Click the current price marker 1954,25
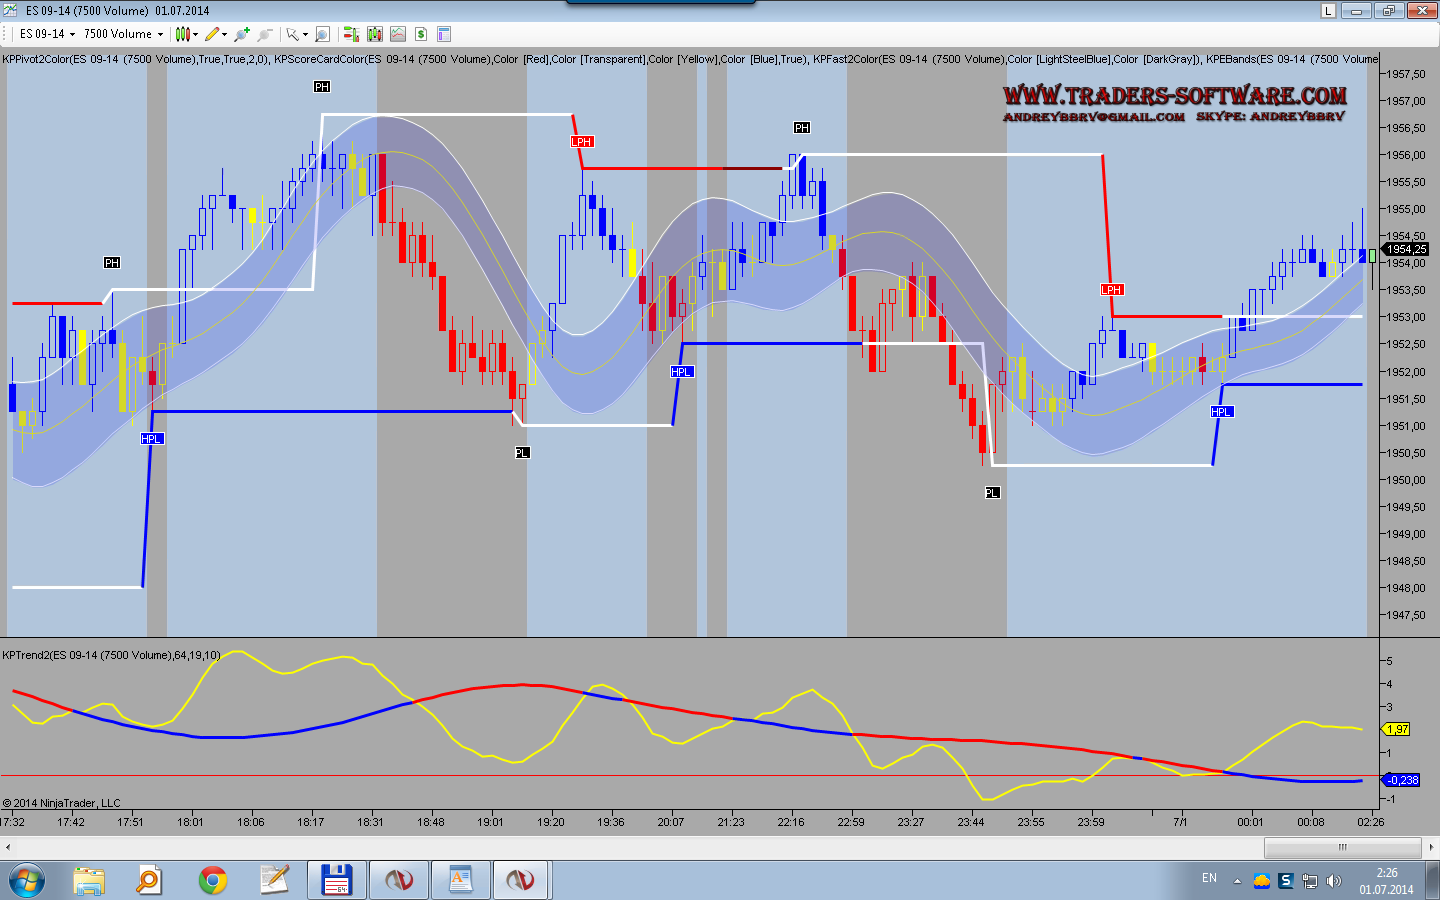Viewport: 1440px width, 900px height. [x=1406, y=249]
